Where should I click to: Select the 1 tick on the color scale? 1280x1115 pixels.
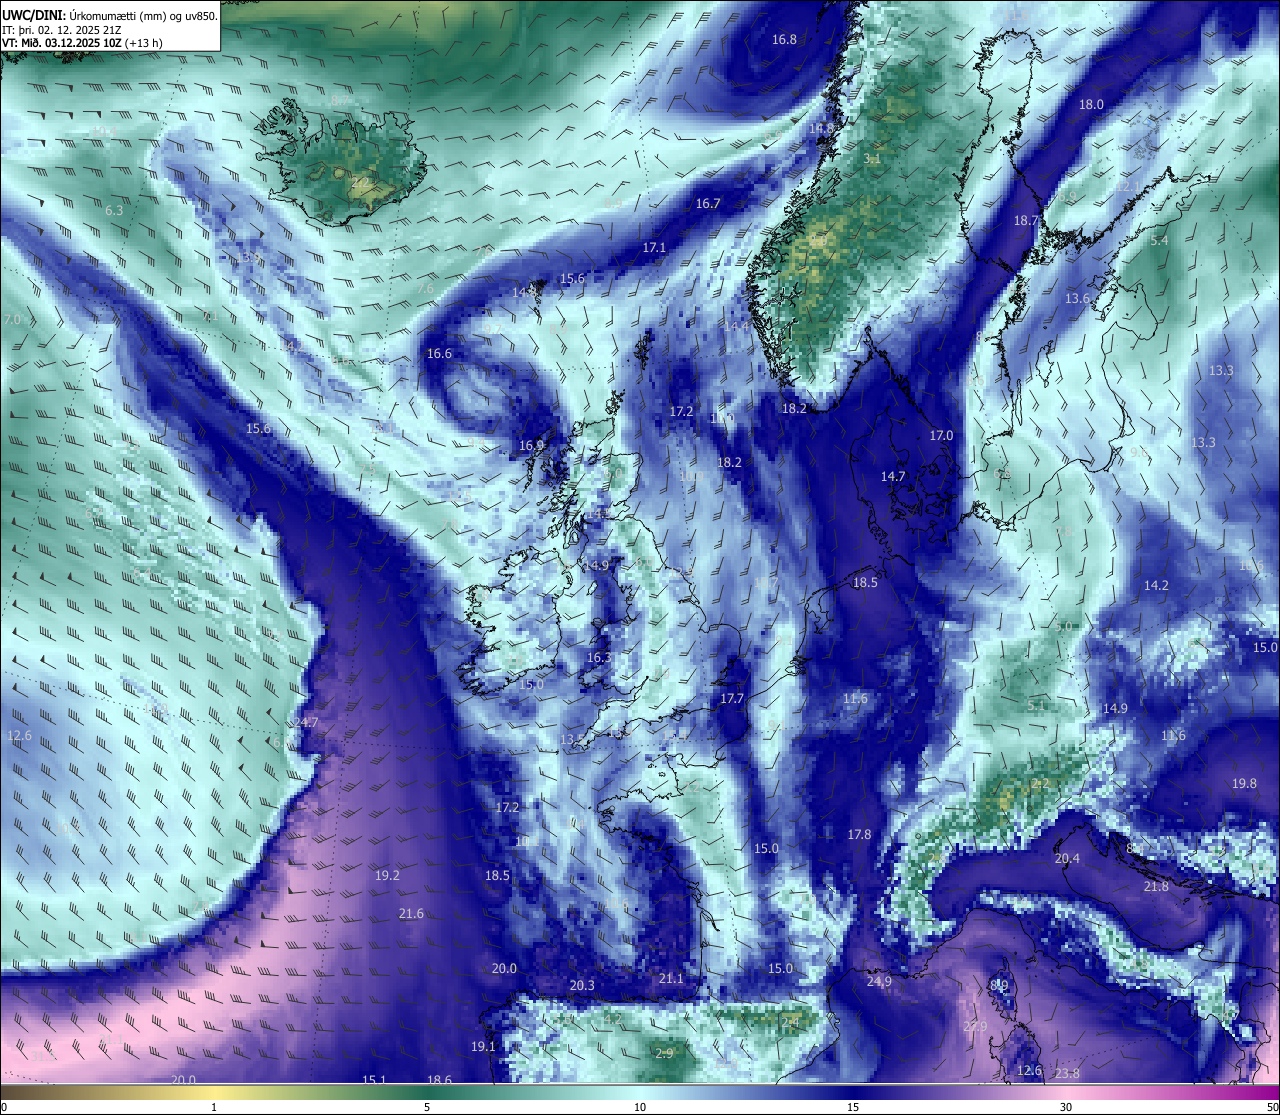point(214,1107)
